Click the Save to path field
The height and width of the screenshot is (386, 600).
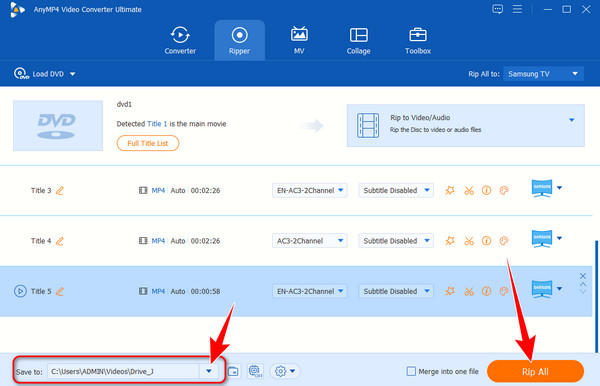click(x=123, y=371)
